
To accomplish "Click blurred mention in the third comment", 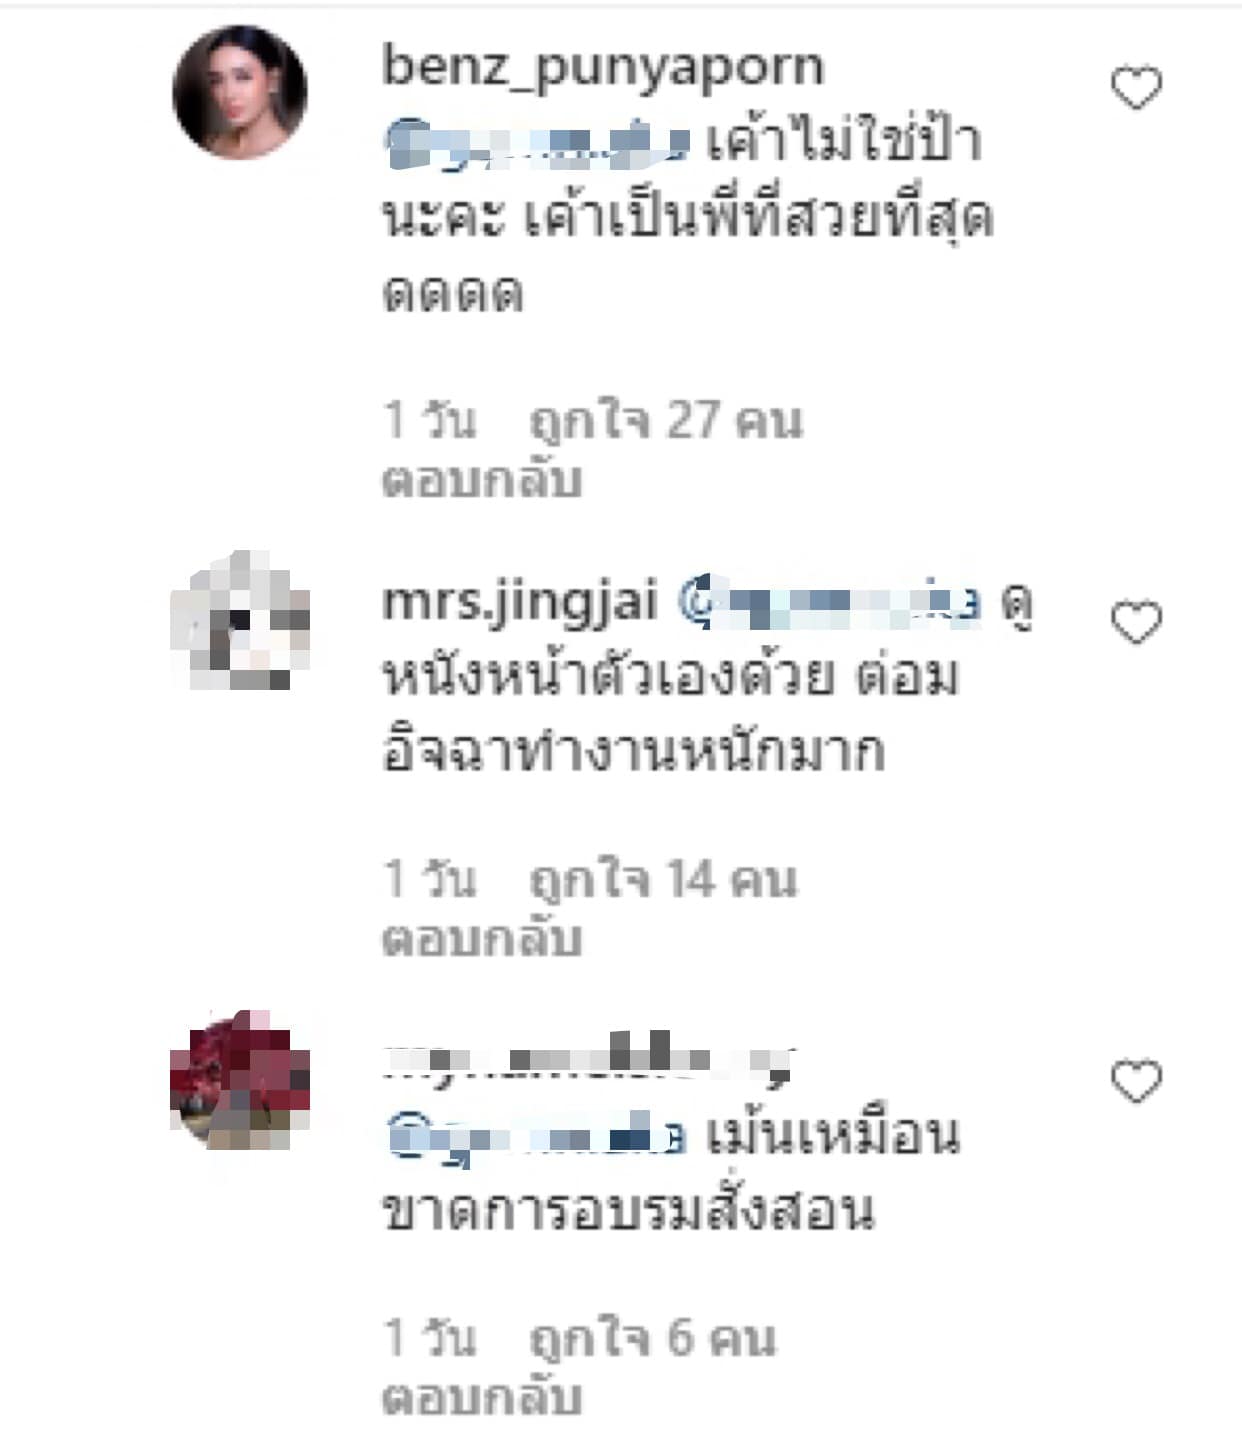I will (x=535, y=1136).
